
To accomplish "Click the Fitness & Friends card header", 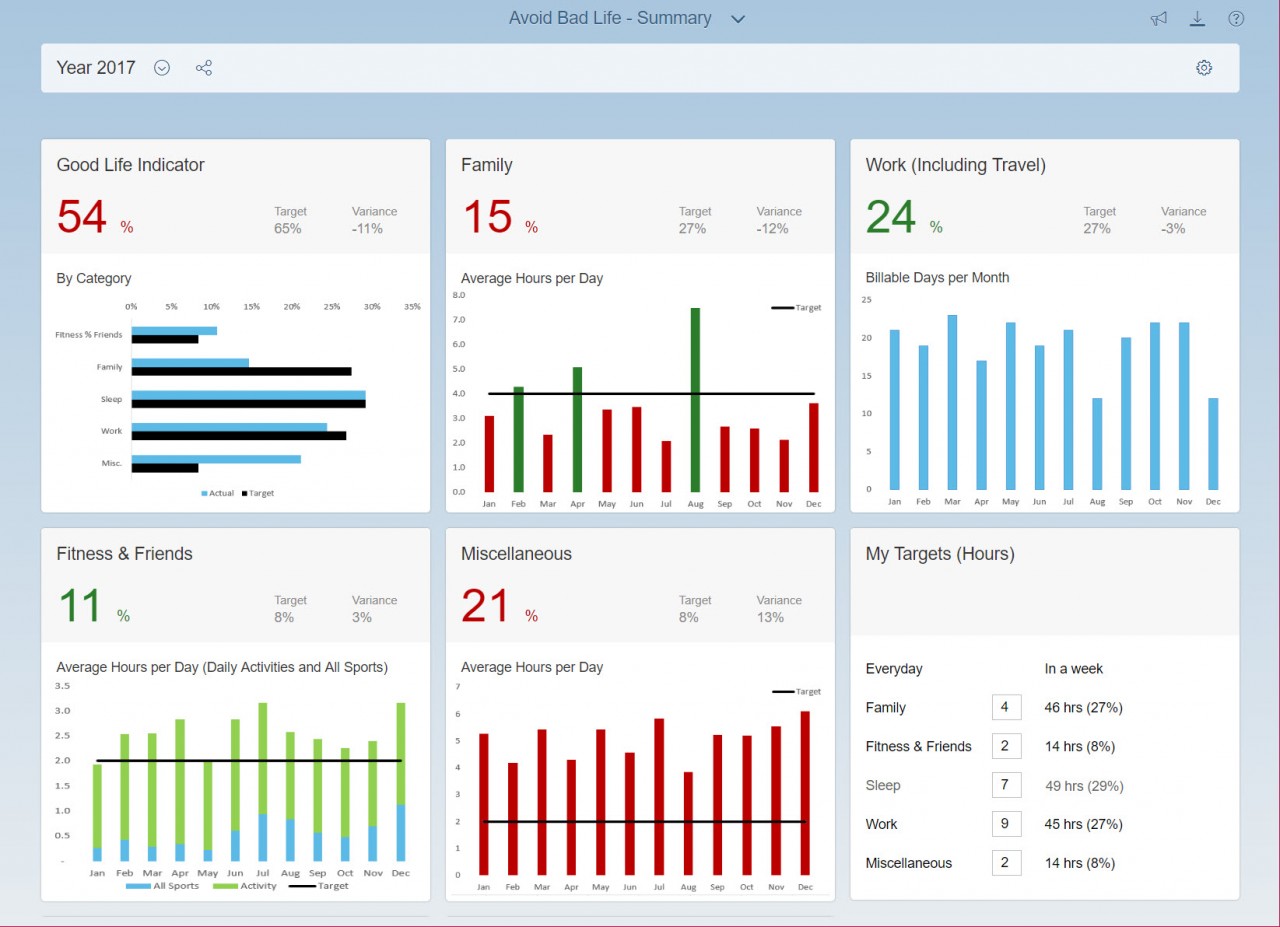I will coord(124,554).
